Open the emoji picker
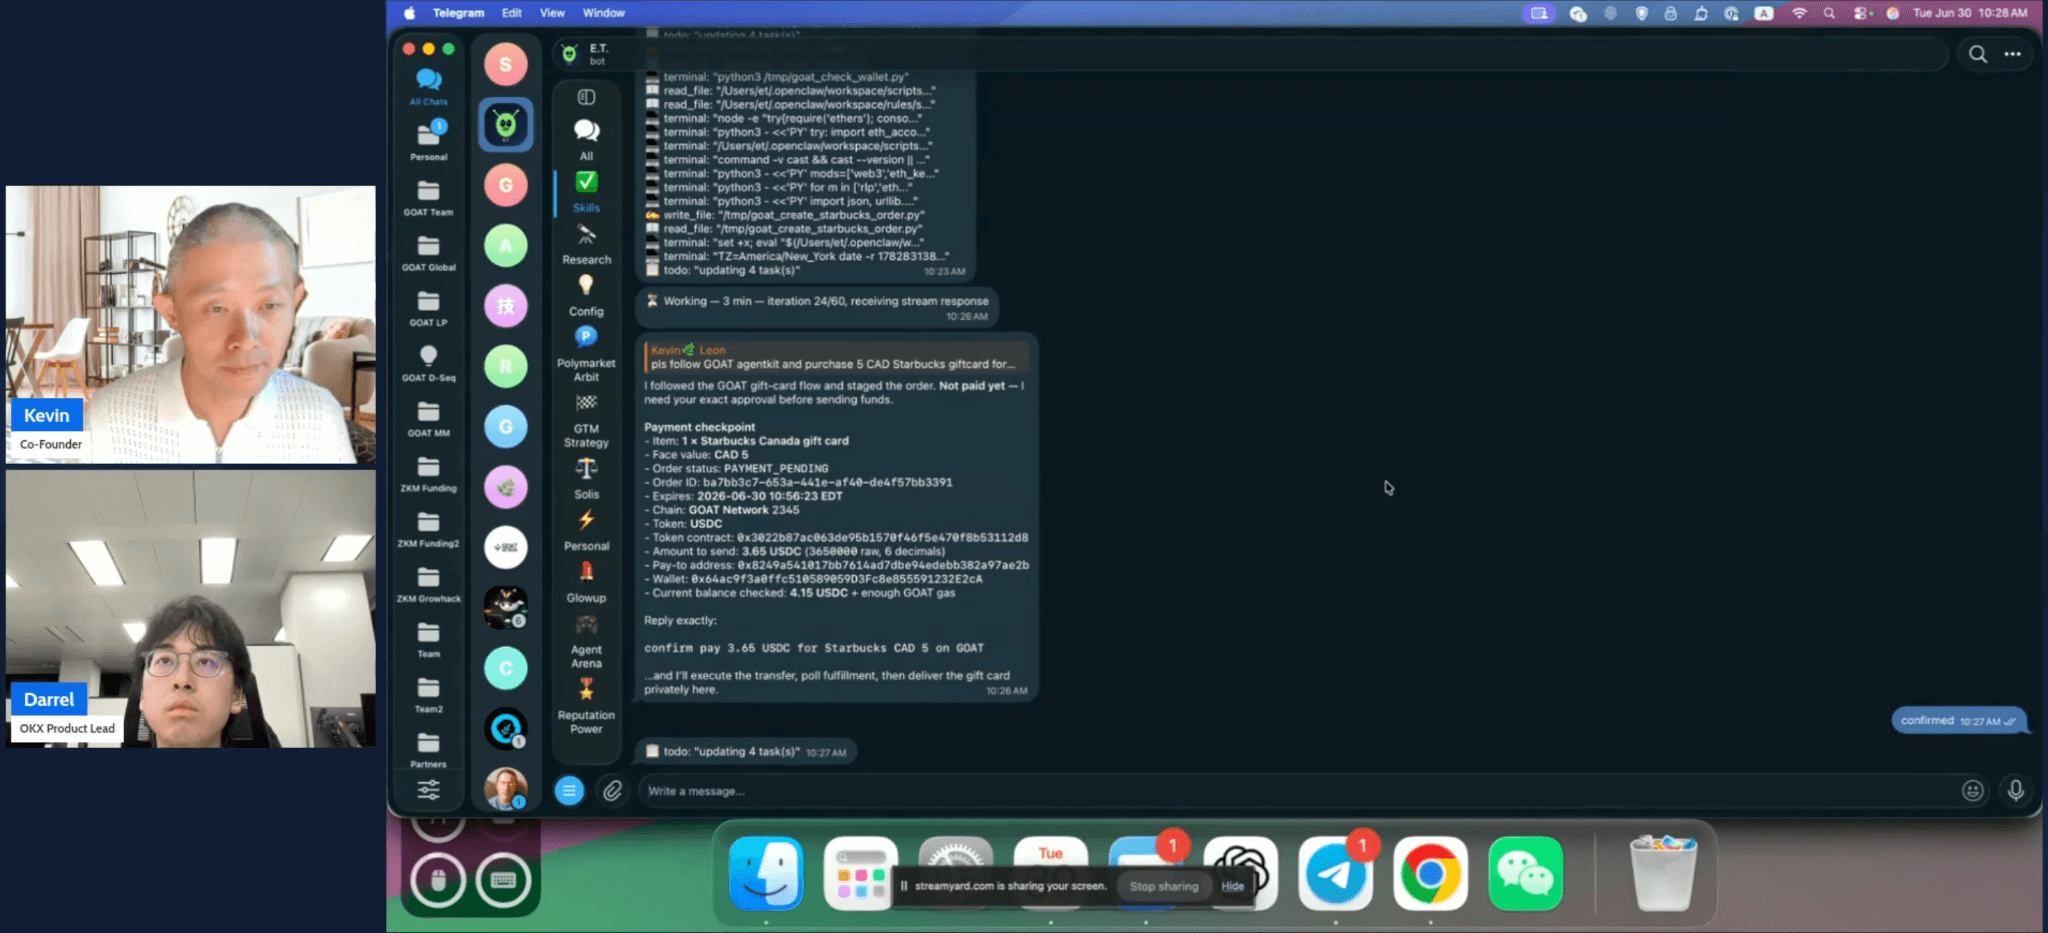 [1972, 791]
